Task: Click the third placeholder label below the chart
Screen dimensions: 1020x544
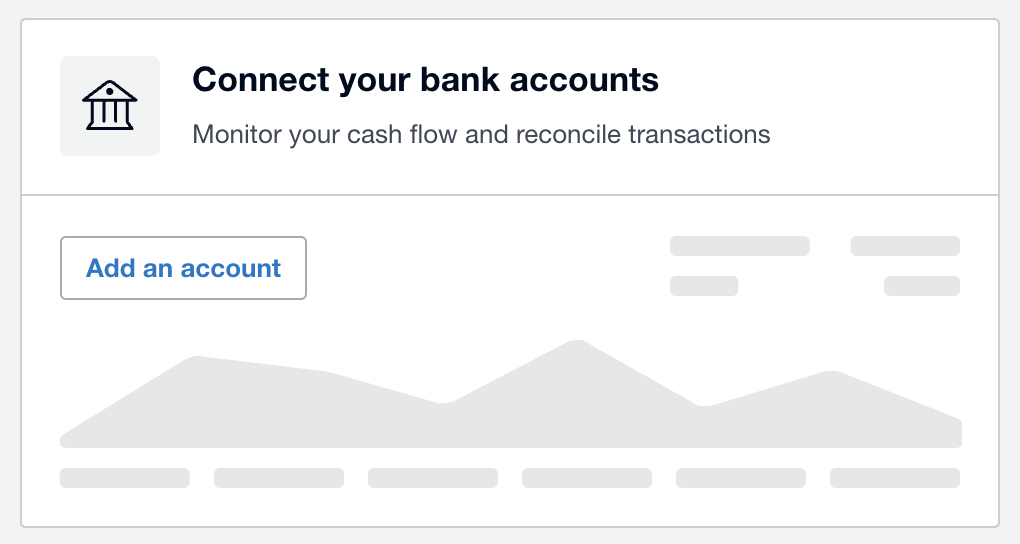Action: point(433,478)
